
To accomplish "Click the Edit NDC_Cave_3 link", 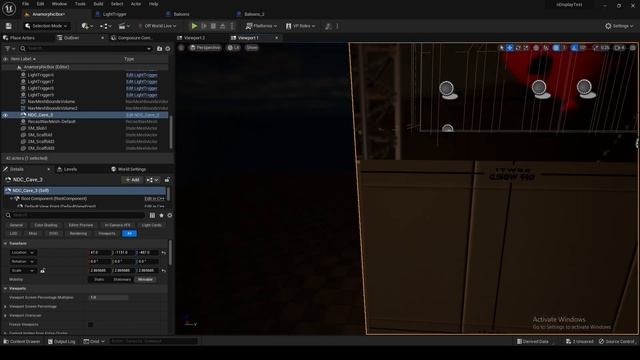I will 142,115.
